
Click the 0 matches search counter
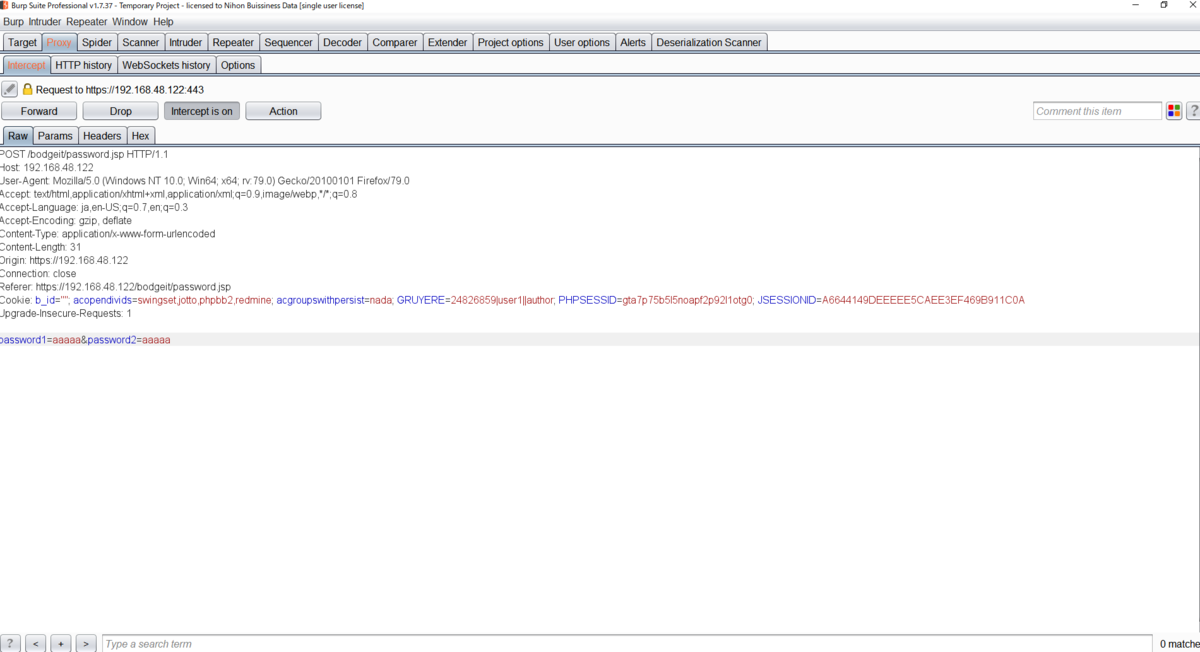(1180, 644)
